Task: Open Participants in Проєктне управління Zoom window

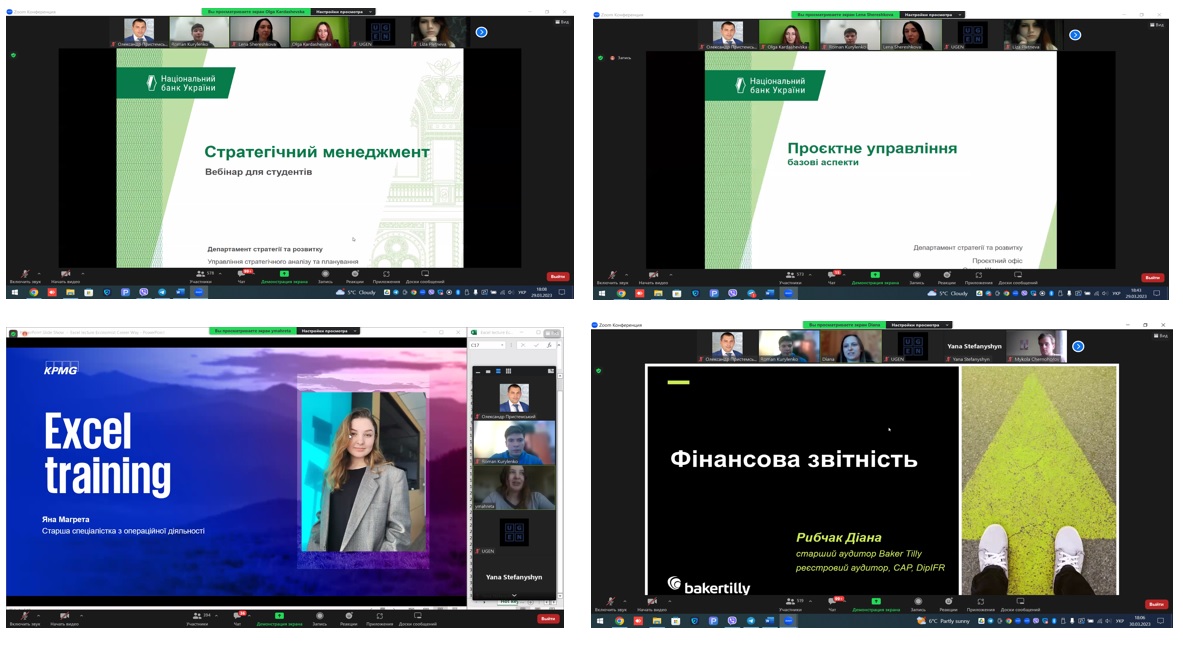Action: point(791,277)
